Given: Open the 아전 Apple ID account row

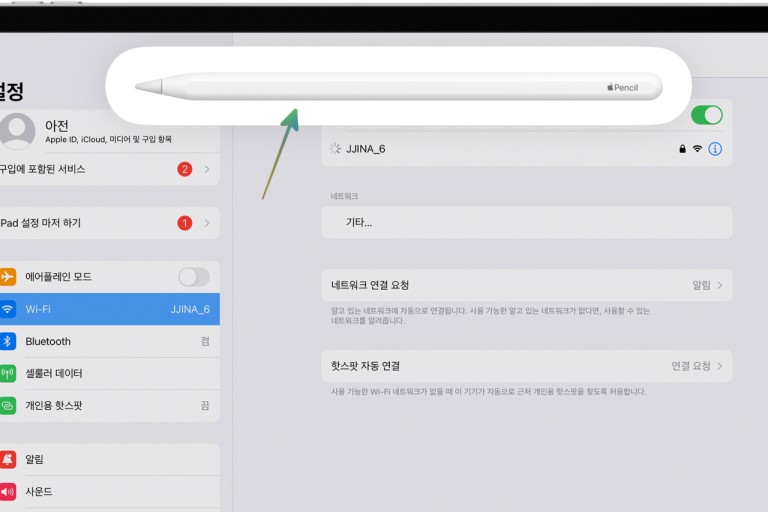Looking at the screenshot, I should [110, 131].
